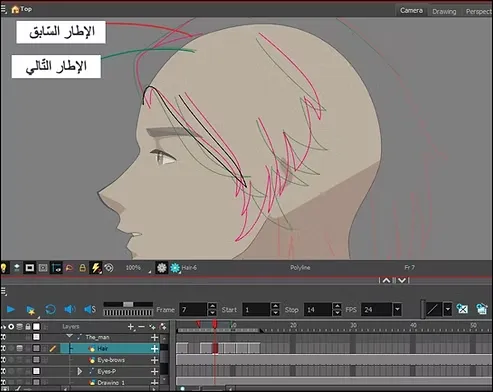Click the Add Drawing Layer icon in Layers header
The image size is (493, 392).
coord(163,327)
